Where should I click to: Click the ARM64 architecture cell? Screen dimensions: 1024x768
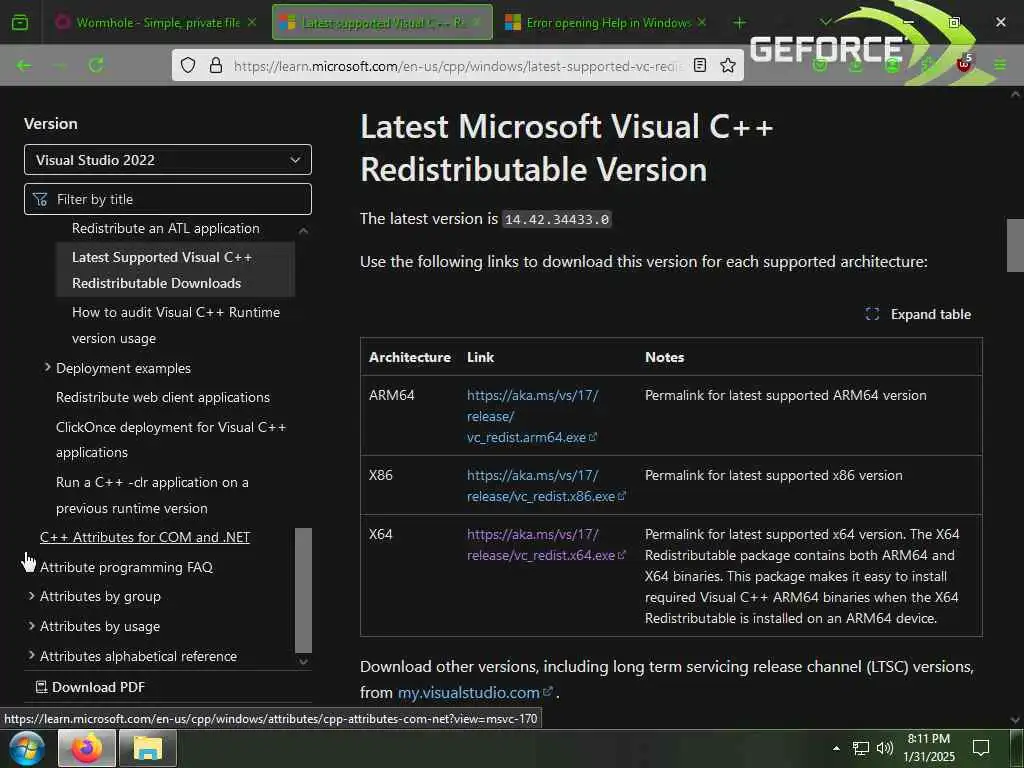pyautogui.click(x=391, y=395)
